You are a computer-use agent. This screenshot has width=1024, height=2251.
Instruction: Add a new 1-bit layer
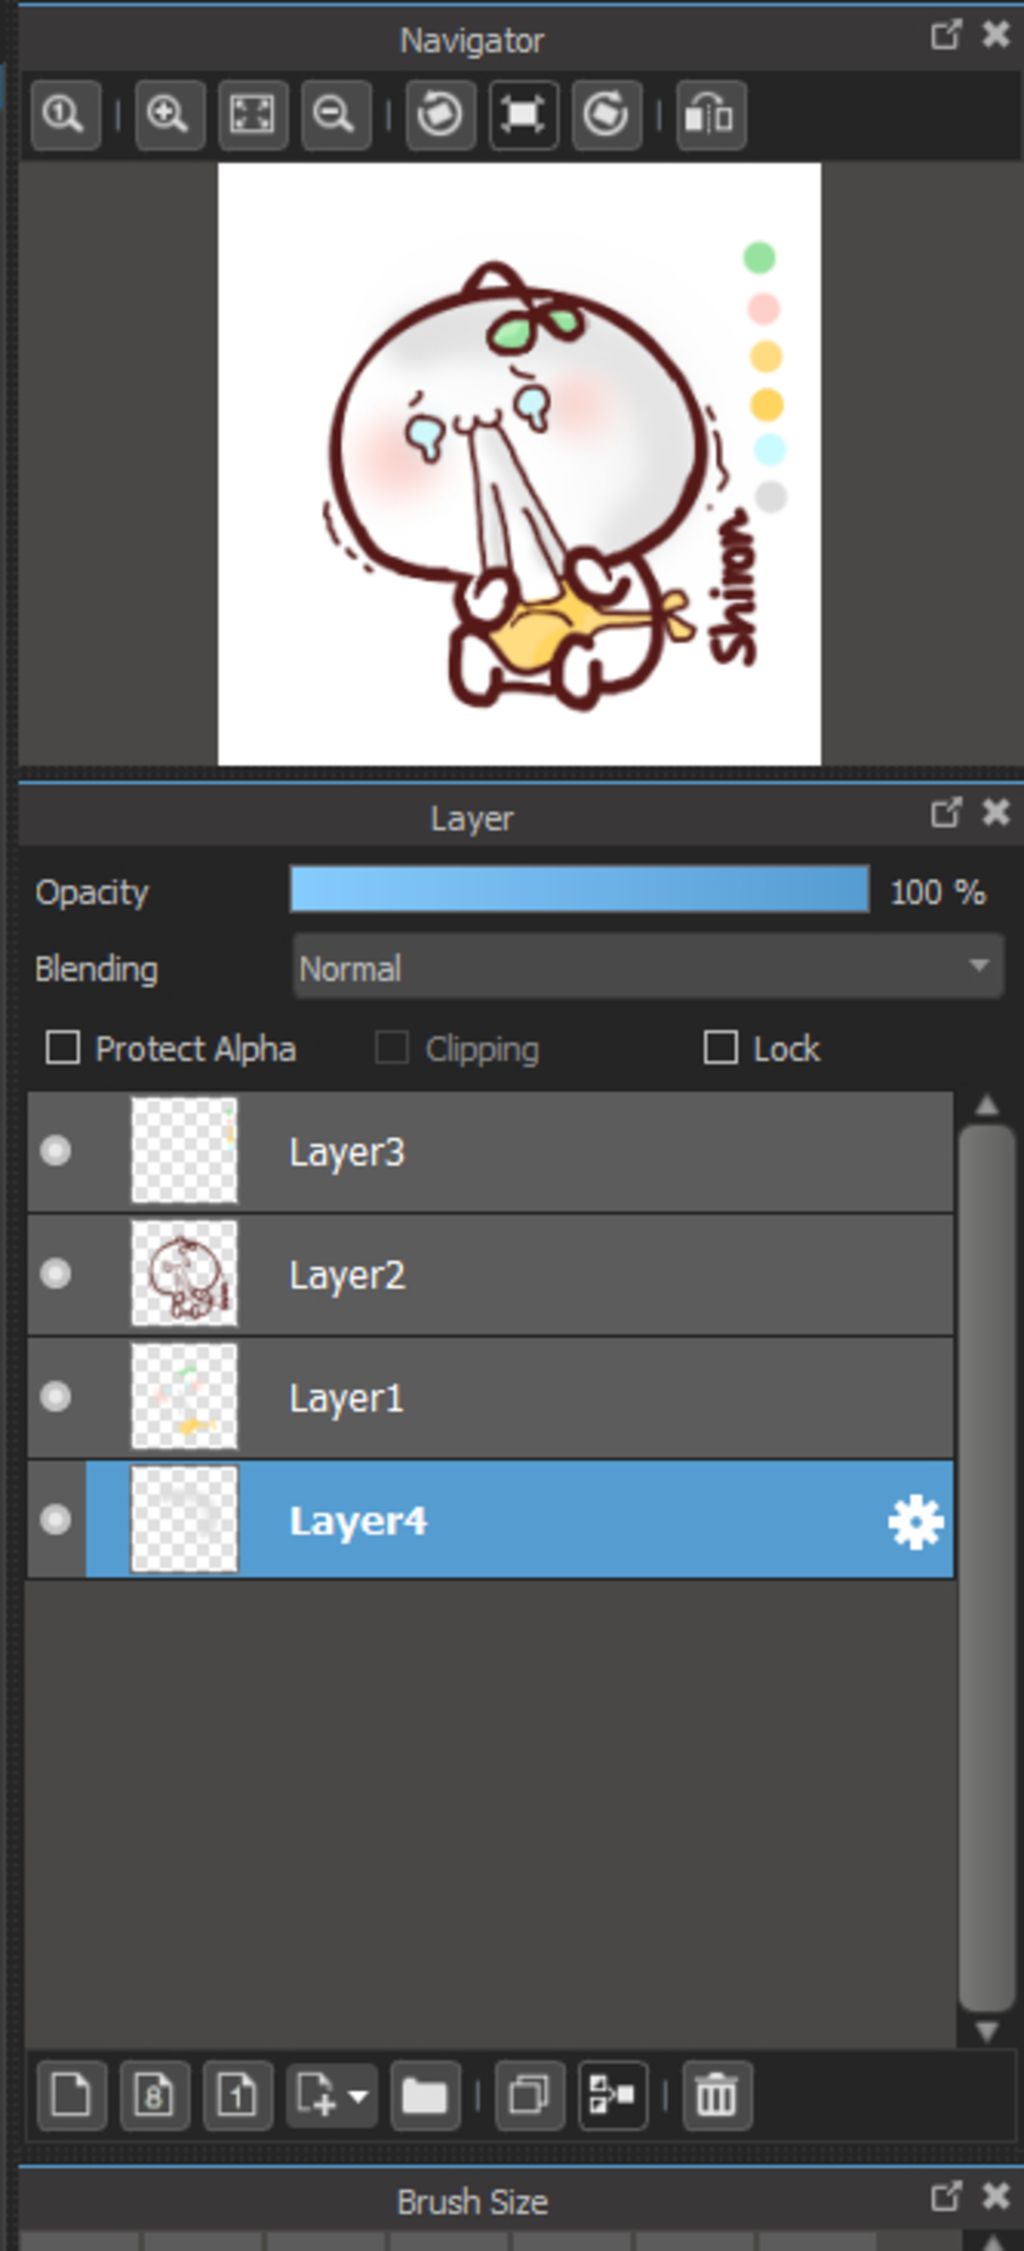pos(238,2095)
